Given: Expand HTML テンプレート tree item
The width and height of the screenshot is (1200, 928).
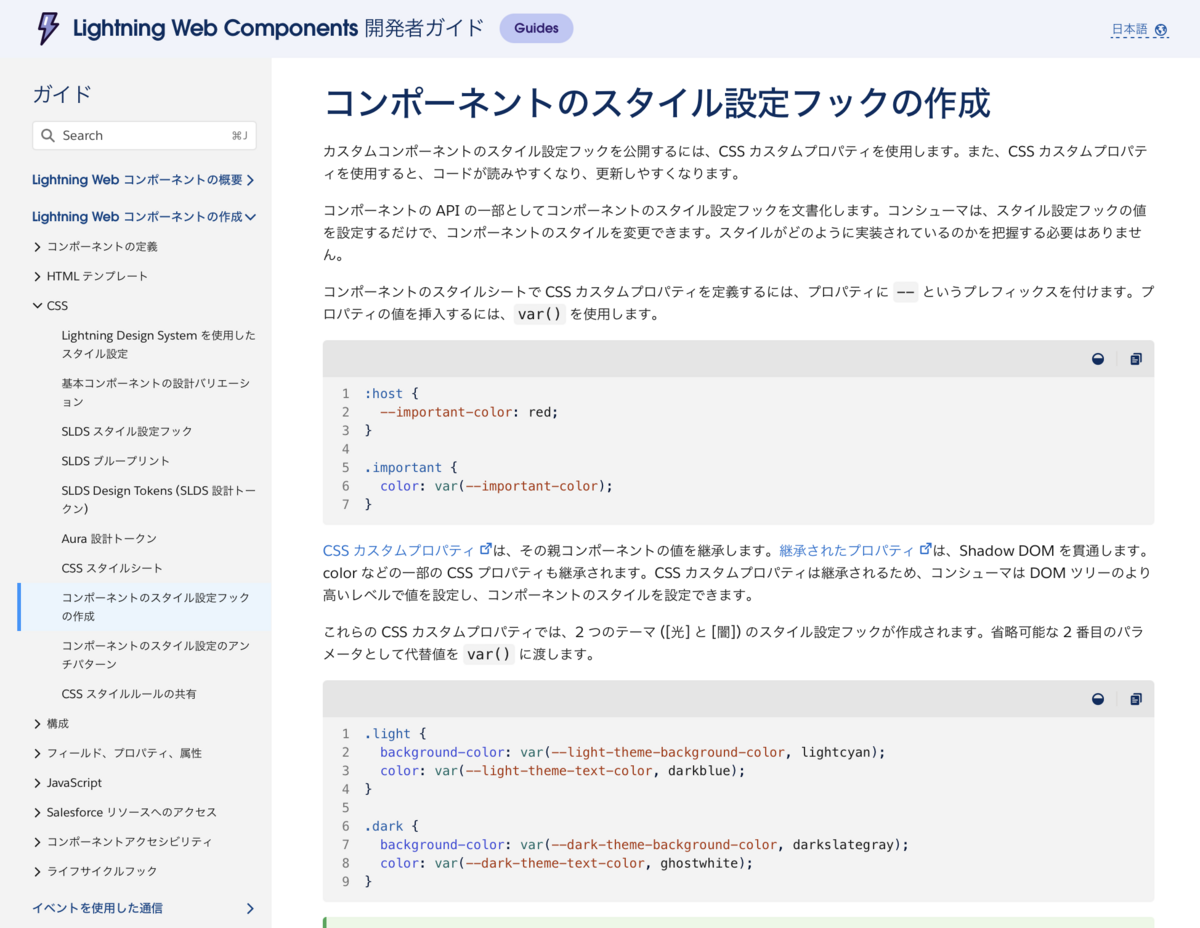Looking at the screenshot, I should [x=38, y=276].
